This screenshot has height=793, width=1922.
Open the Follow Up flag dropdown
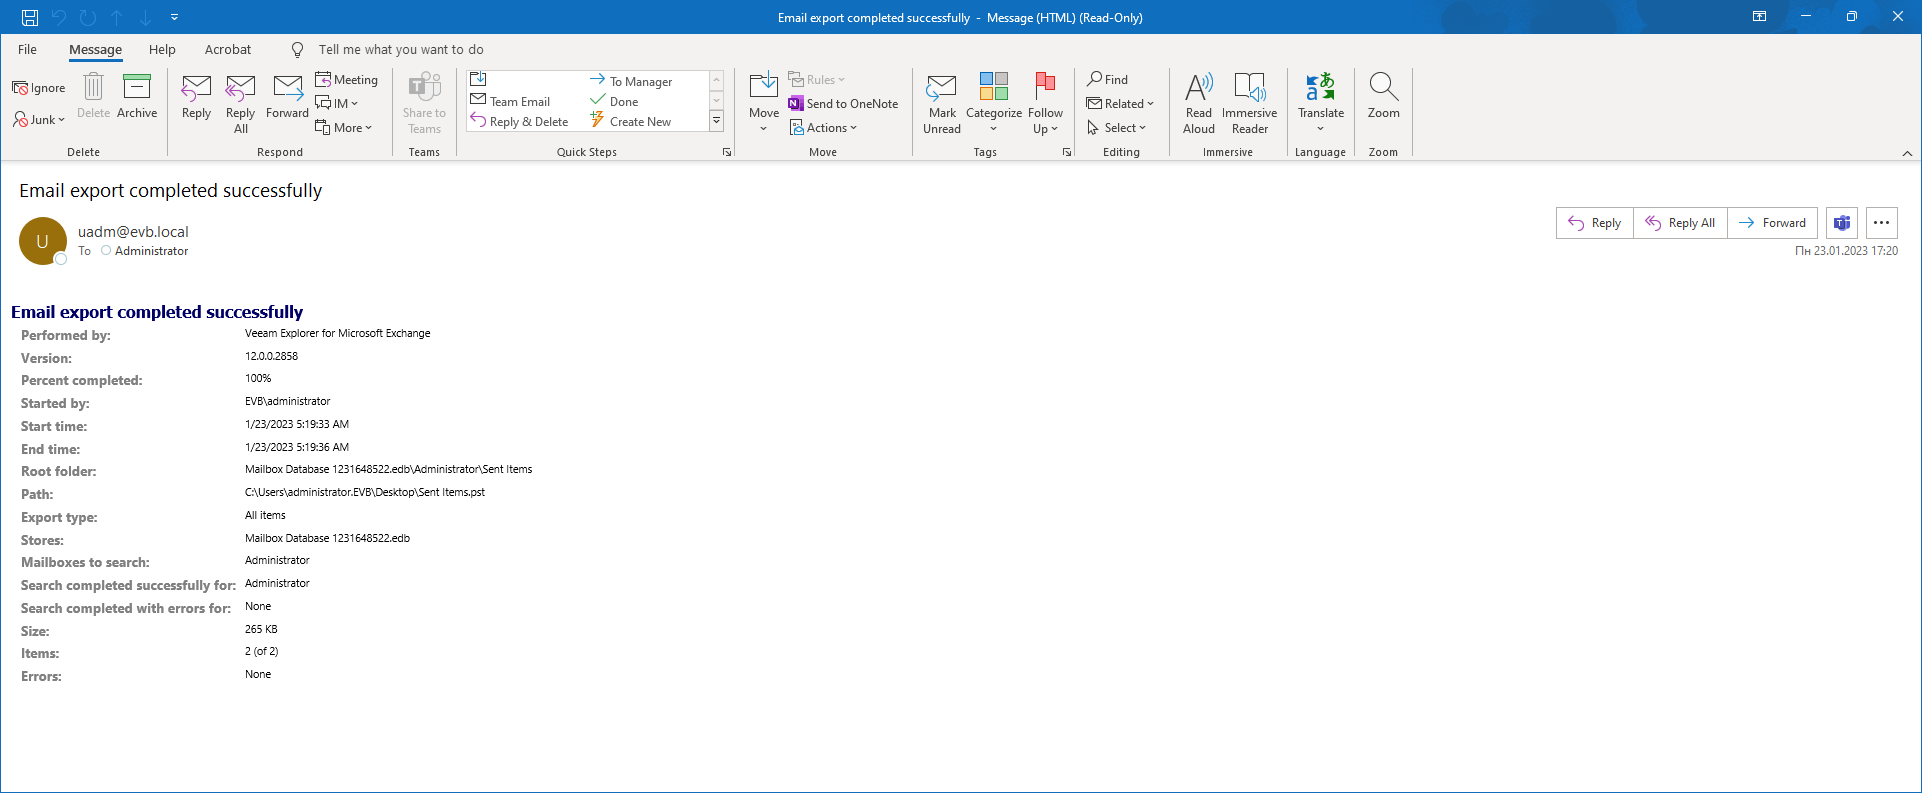click(x=1045, y=103)
